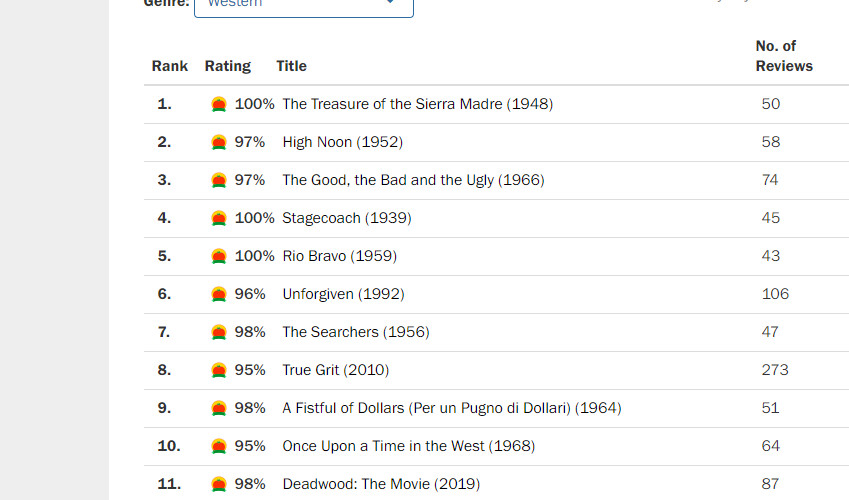Open the Genre dropdown showing Western
This screenshot has width=849, height=500.
click(x=304, y=5)
